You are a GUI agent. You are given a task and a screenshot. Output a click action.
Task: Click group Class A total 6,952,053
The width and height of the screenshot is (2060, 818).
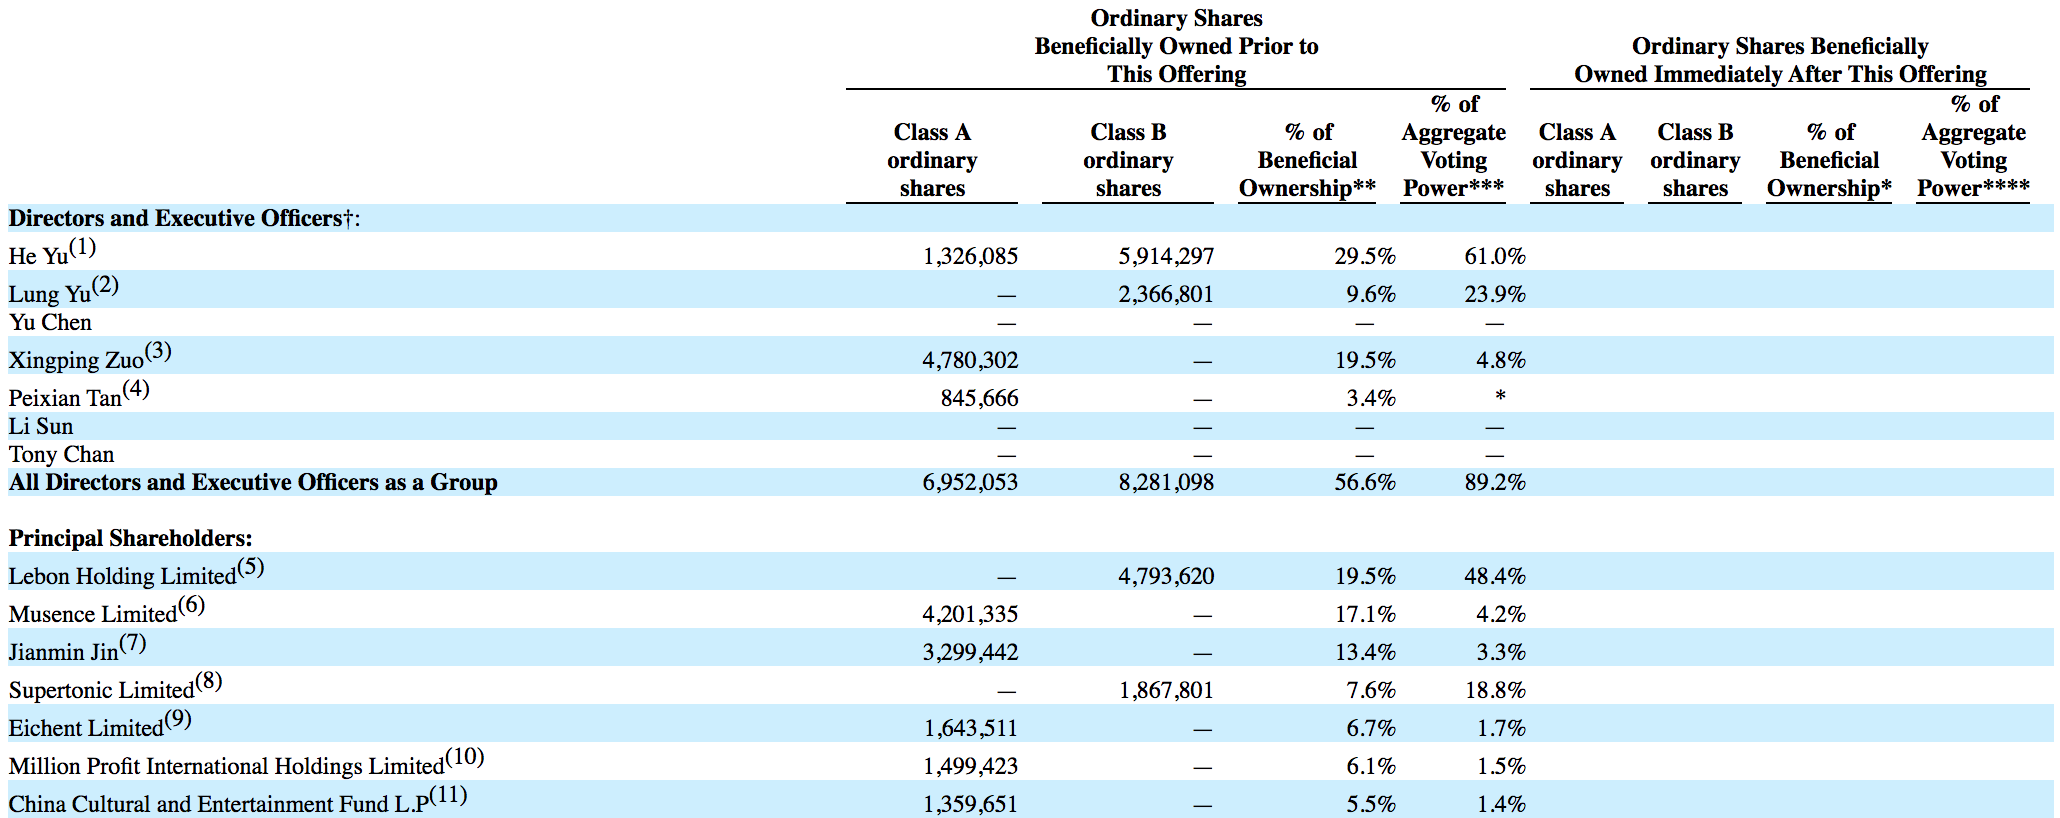point(970,482)
